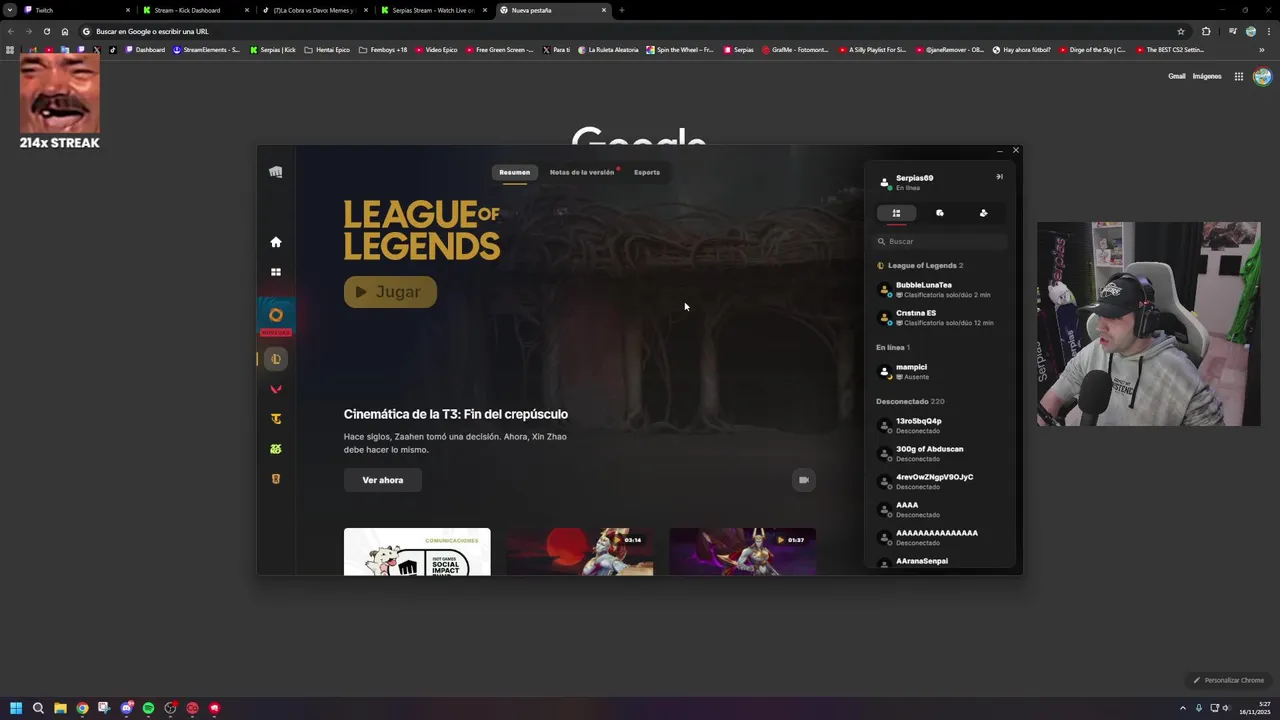Collapse the League of Legends friends group
Screen dimensions: 1280x720
(920, 266)
